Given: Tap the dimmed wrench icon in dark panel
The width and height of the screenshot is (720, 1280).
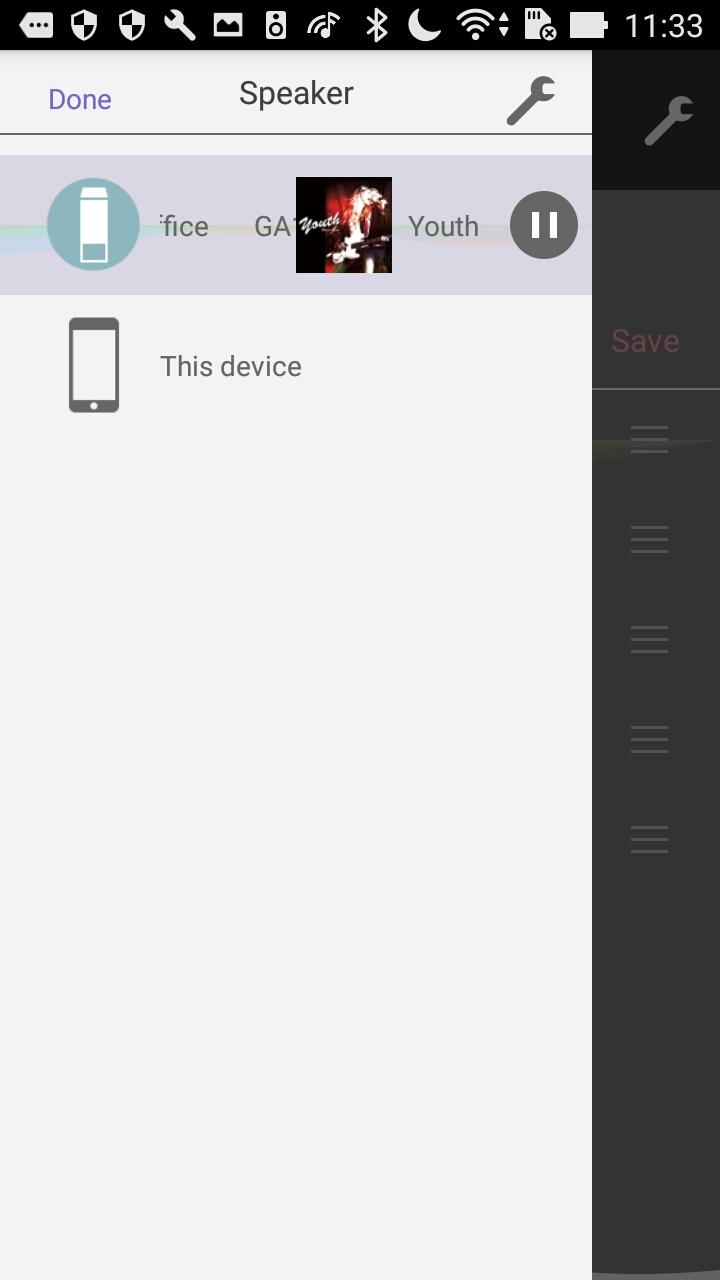Looking at the screenshot, I should [x=668, y=120].
